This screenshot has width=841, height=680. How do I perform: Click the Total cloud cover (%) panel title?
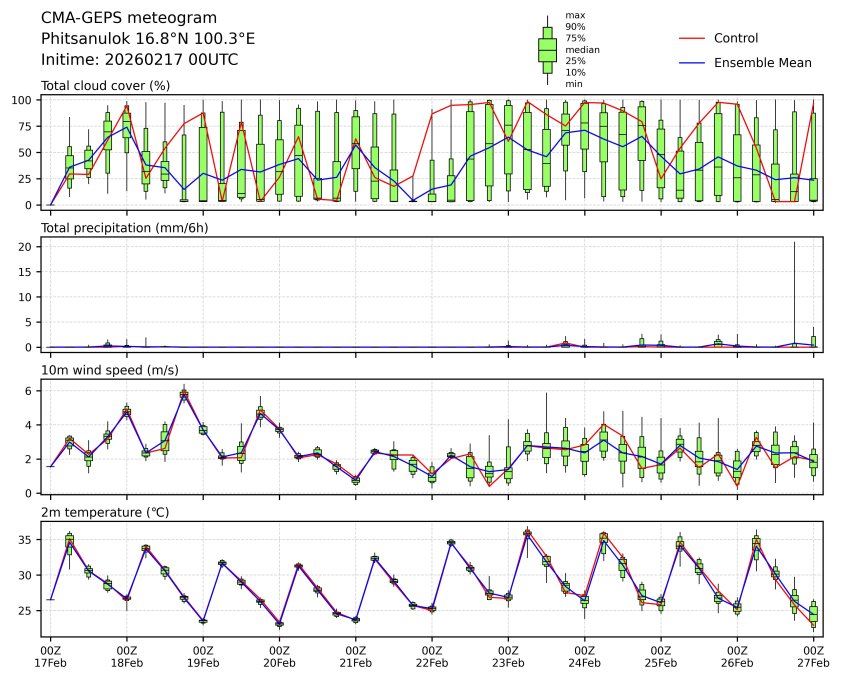[105, 86]
